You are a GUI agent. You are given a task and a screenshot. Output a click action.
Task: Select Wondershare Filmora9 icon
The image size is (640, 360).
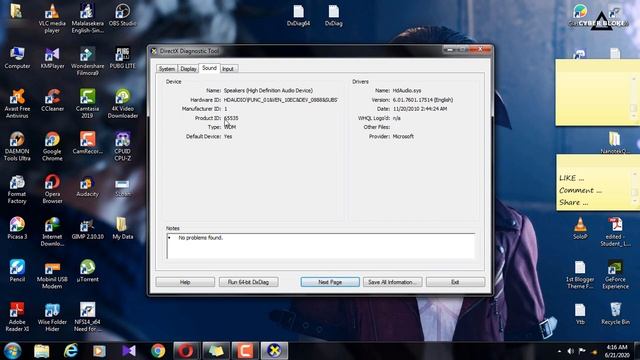(x=87, y=62)
